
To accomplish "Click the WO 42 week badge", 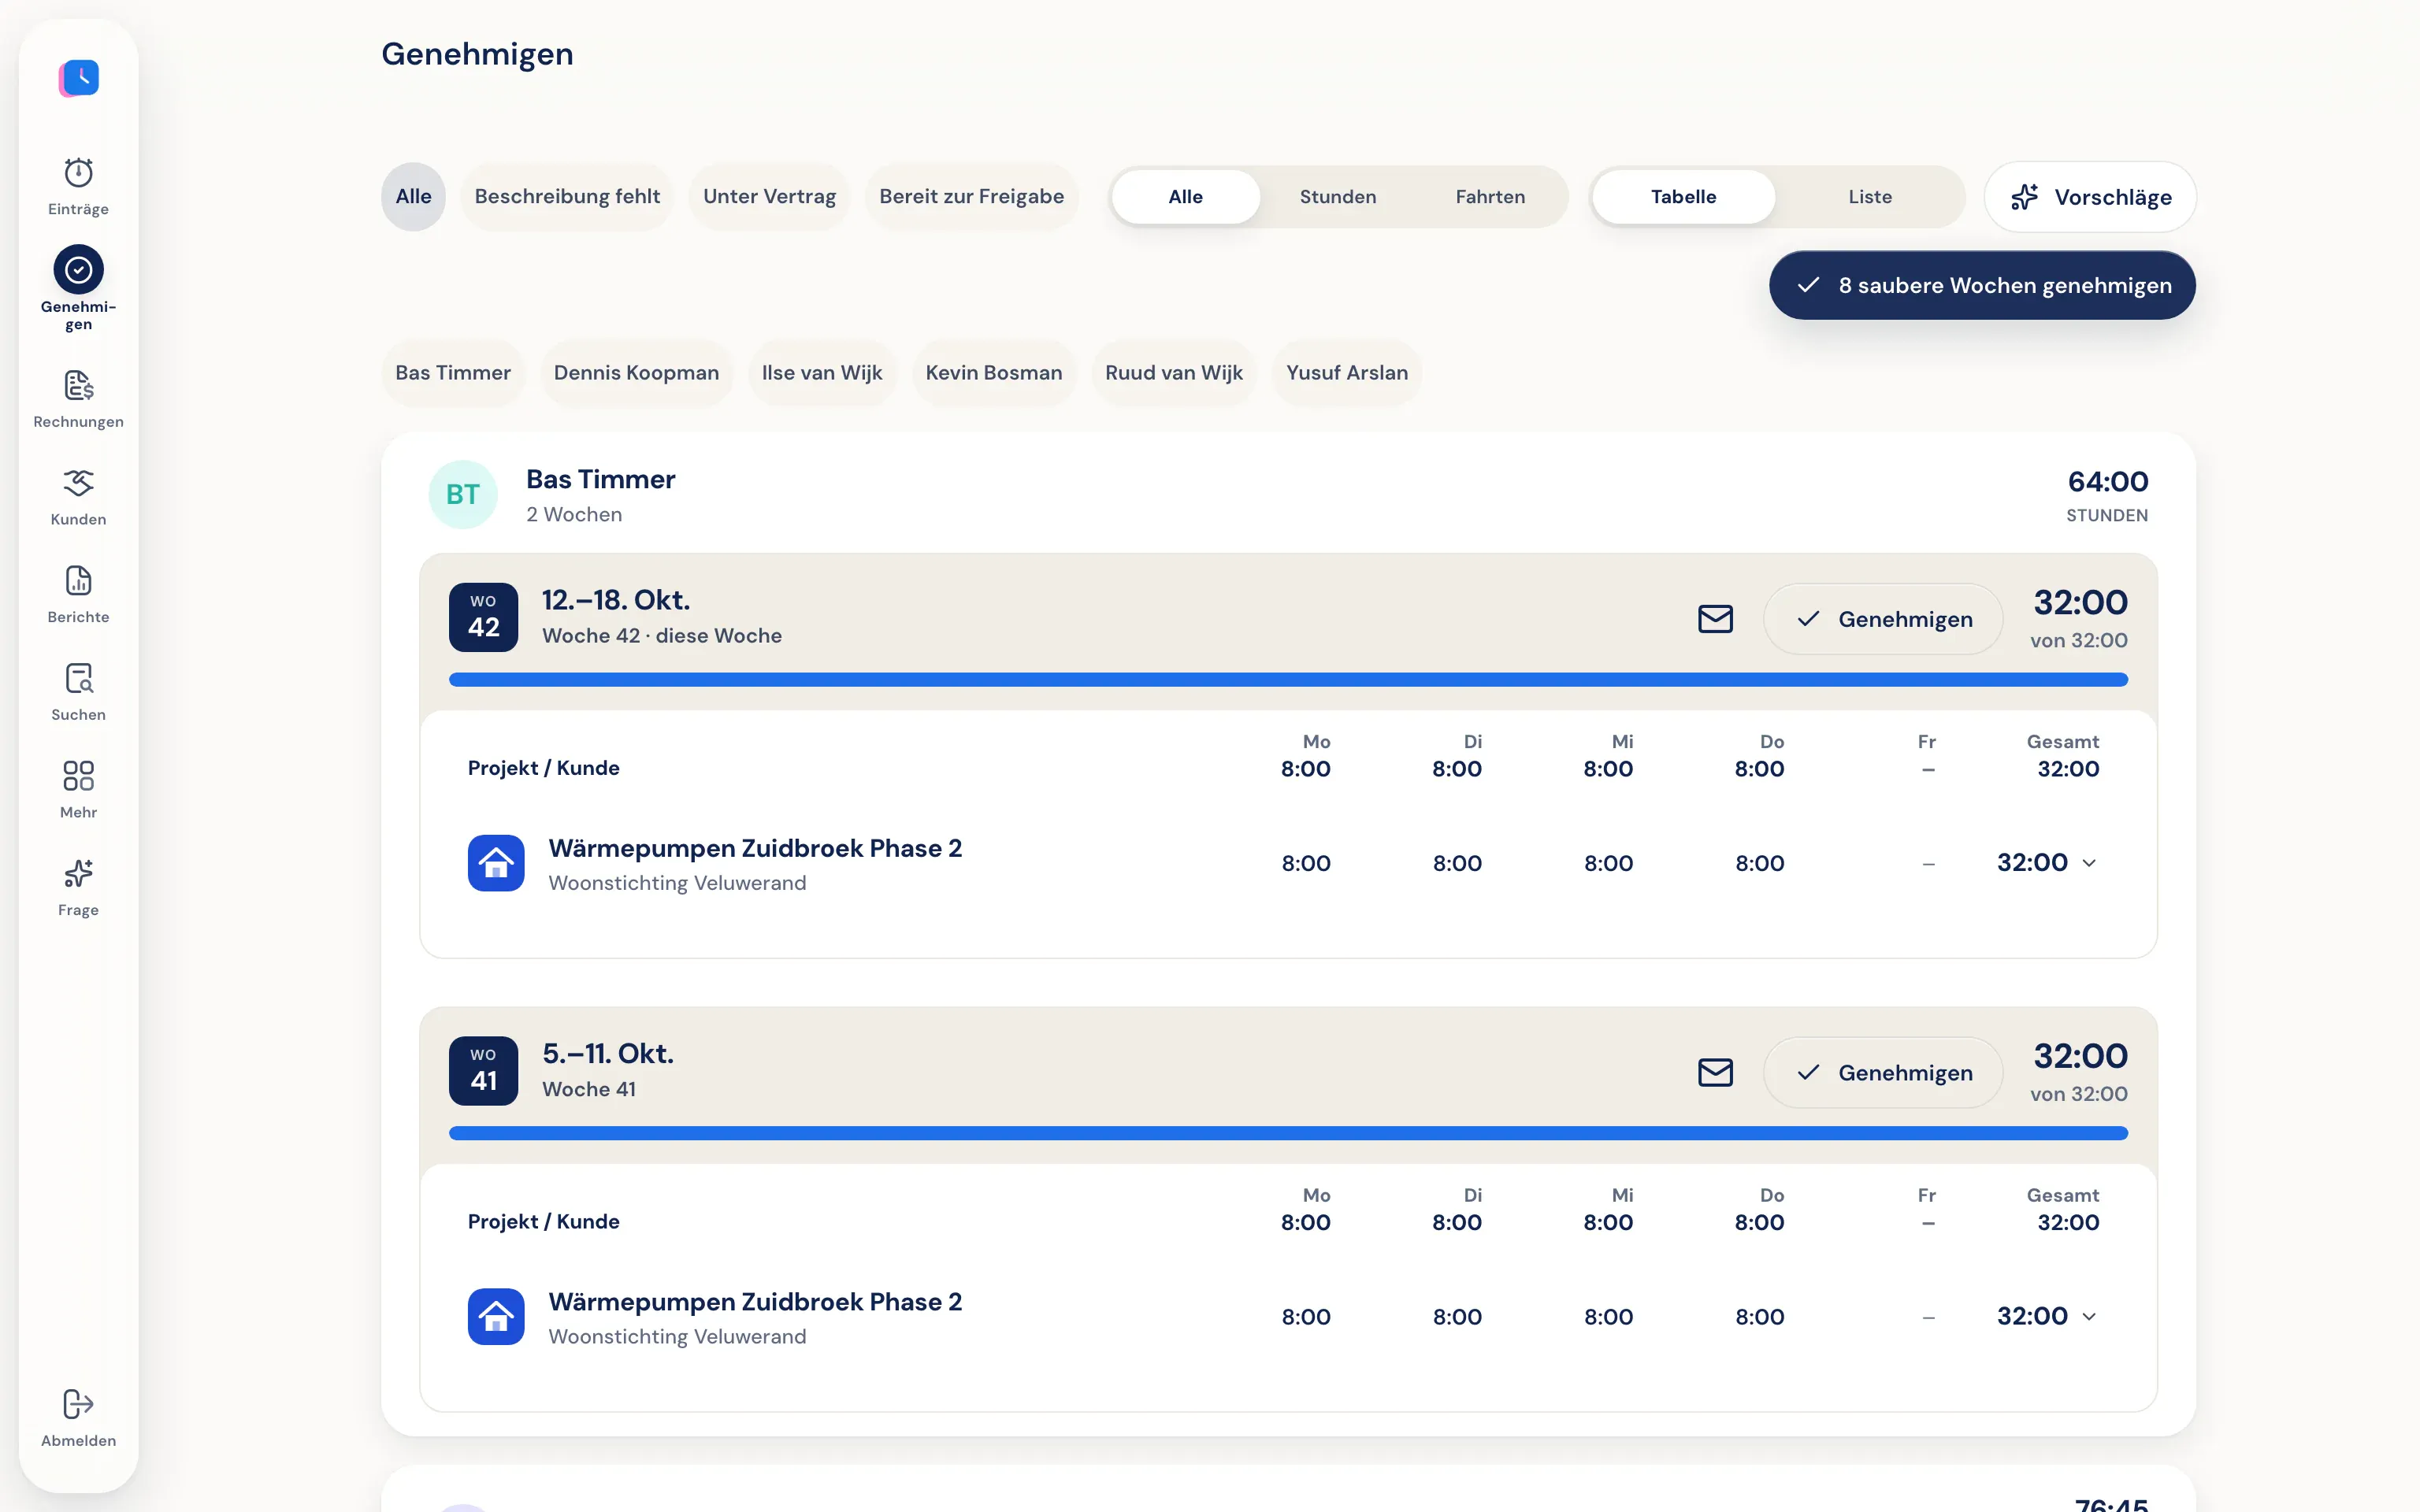I will tap(483, 617).
